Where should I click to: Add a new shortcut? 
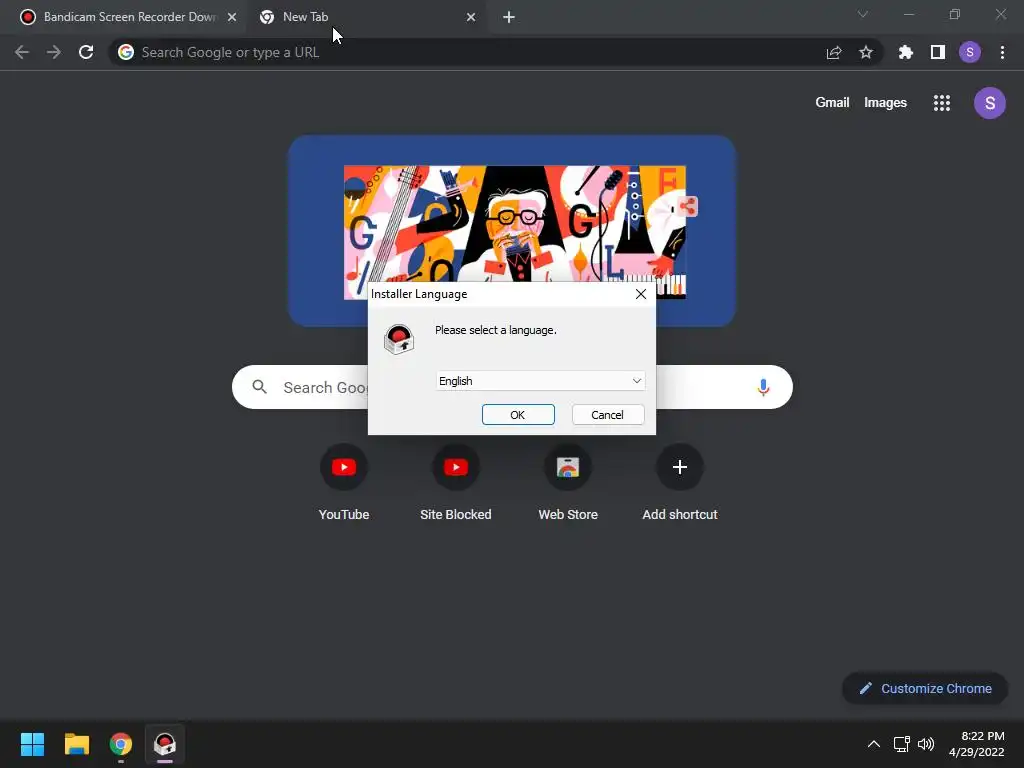(x=680, y=483)
